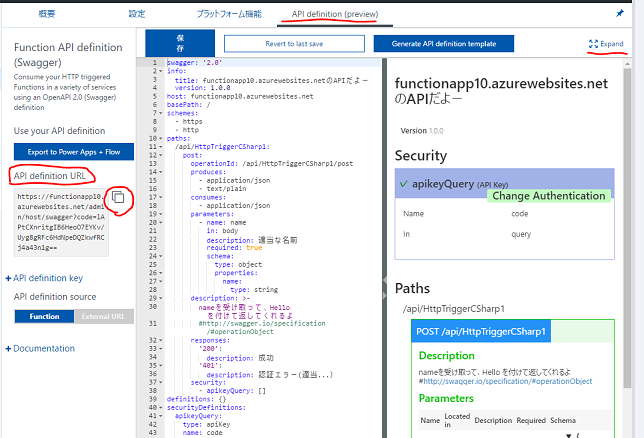Click the Parameters heading in preview
The image size is (644, 438).
pyautogui.click(x=446, y=398)
